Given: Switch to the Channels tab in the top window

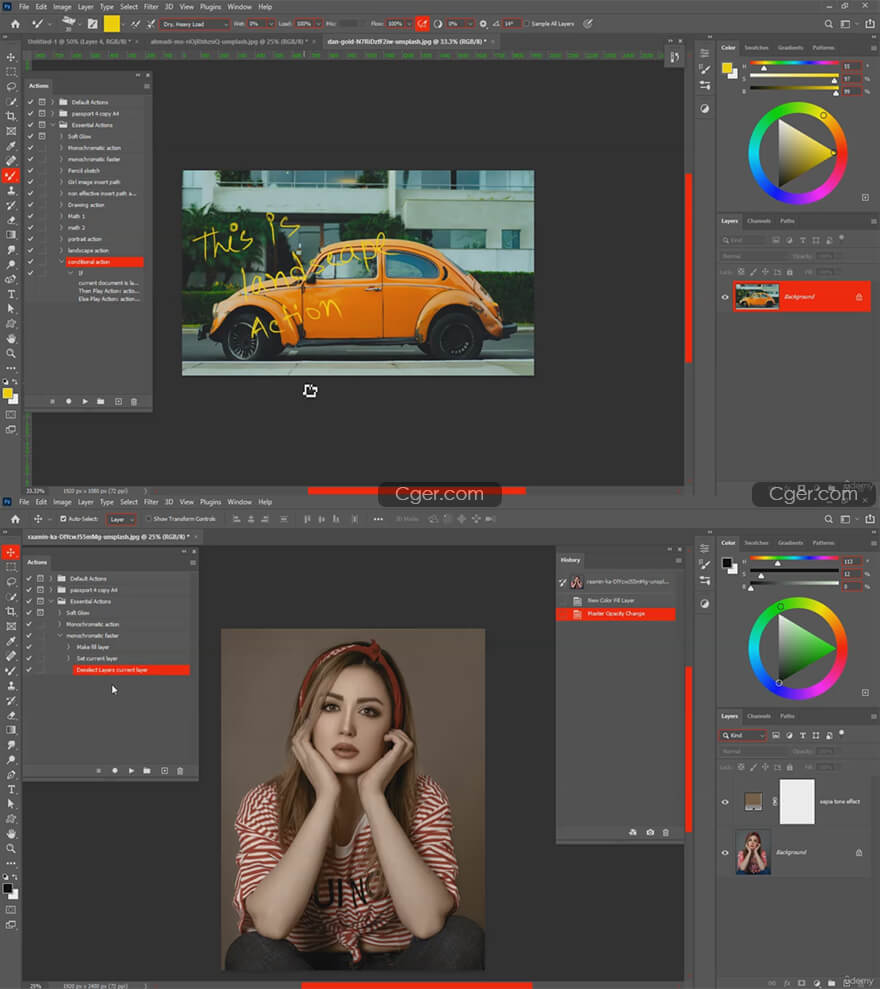Looking at the screenshot, I should (x=758, y=221).
